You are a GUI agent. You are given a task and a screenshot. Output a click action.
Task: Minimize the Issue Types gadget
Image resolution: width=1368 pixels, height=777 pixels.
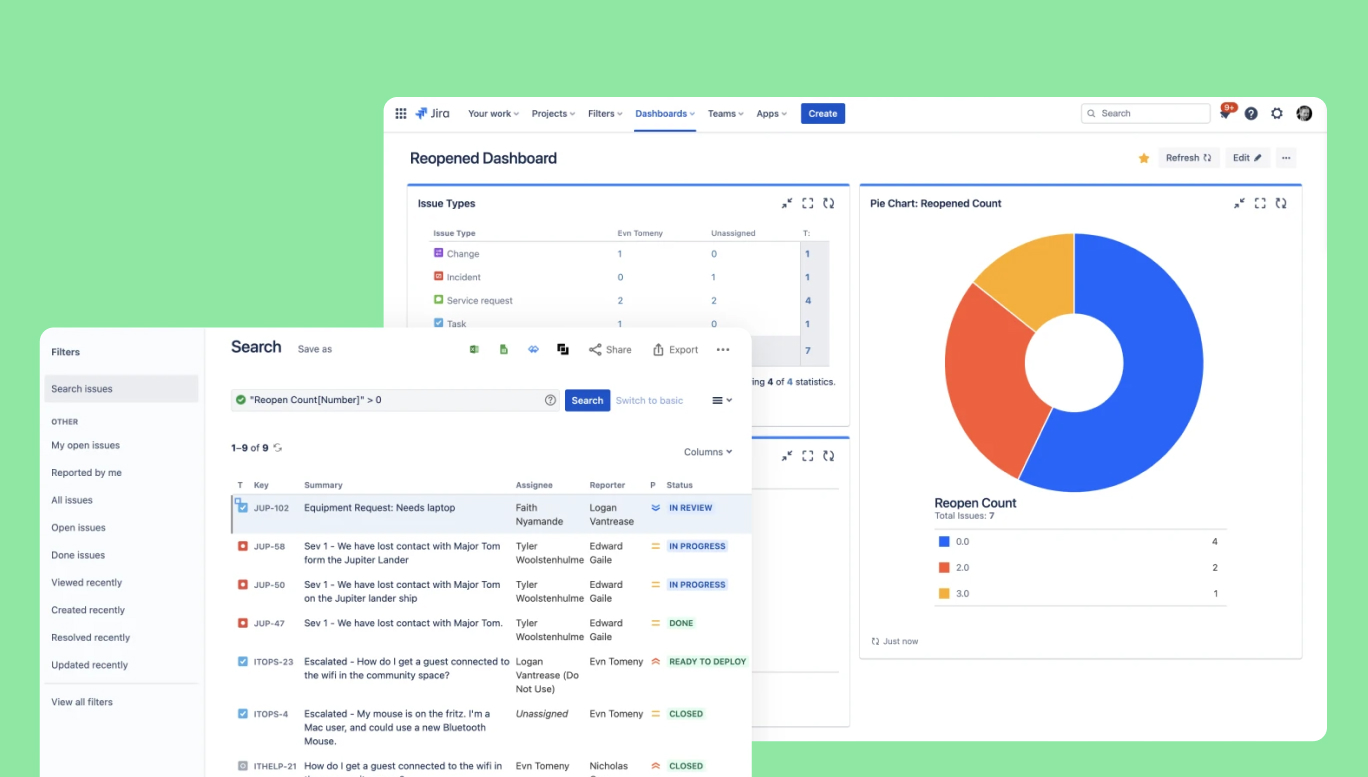pos(787,203)
